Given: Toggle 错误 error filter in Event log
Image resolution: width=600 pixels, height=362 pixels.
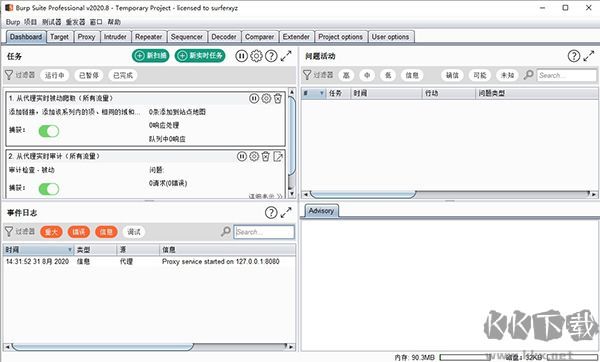Looking at the screenshot, I should (x=79, y=232).
